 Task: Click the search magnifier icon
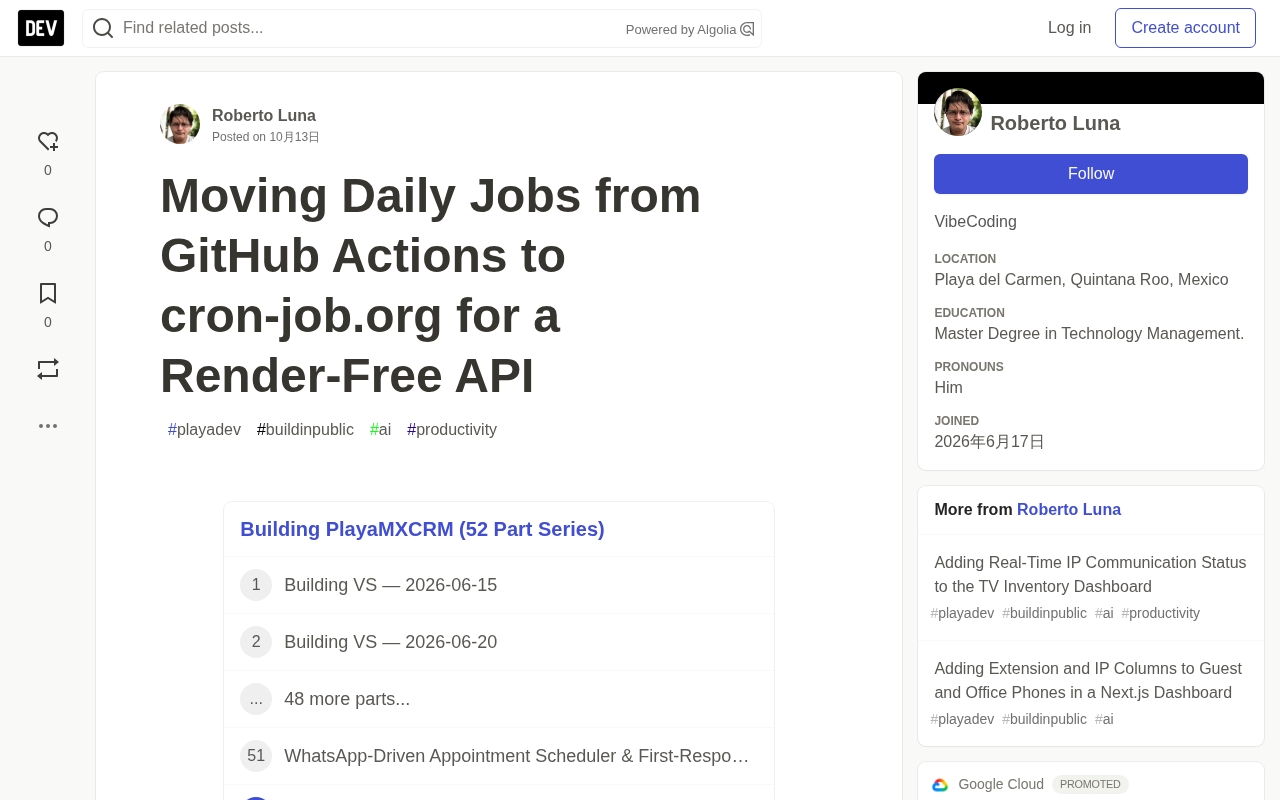(x=103, y=28)
